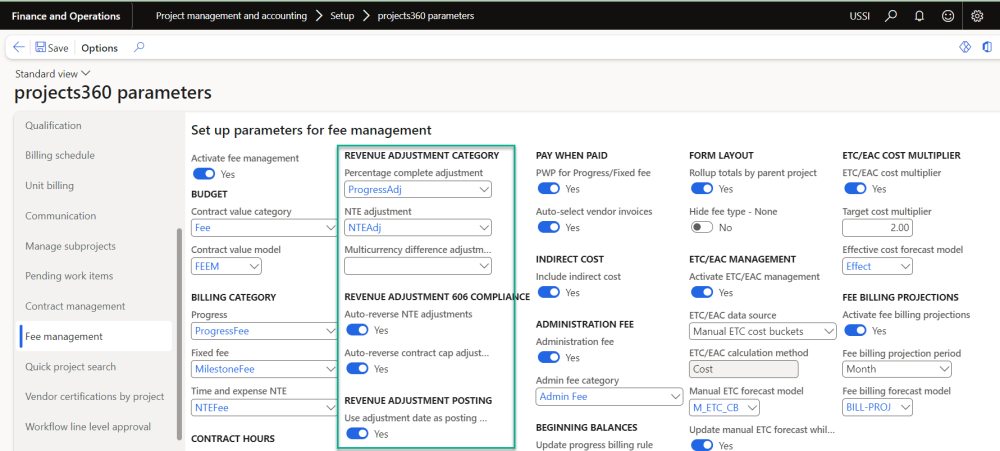Image resolution: width=1000 pixels, height=451 pixels.
Task: Click the back arrow in the action pane
Action: pos(19,47)
